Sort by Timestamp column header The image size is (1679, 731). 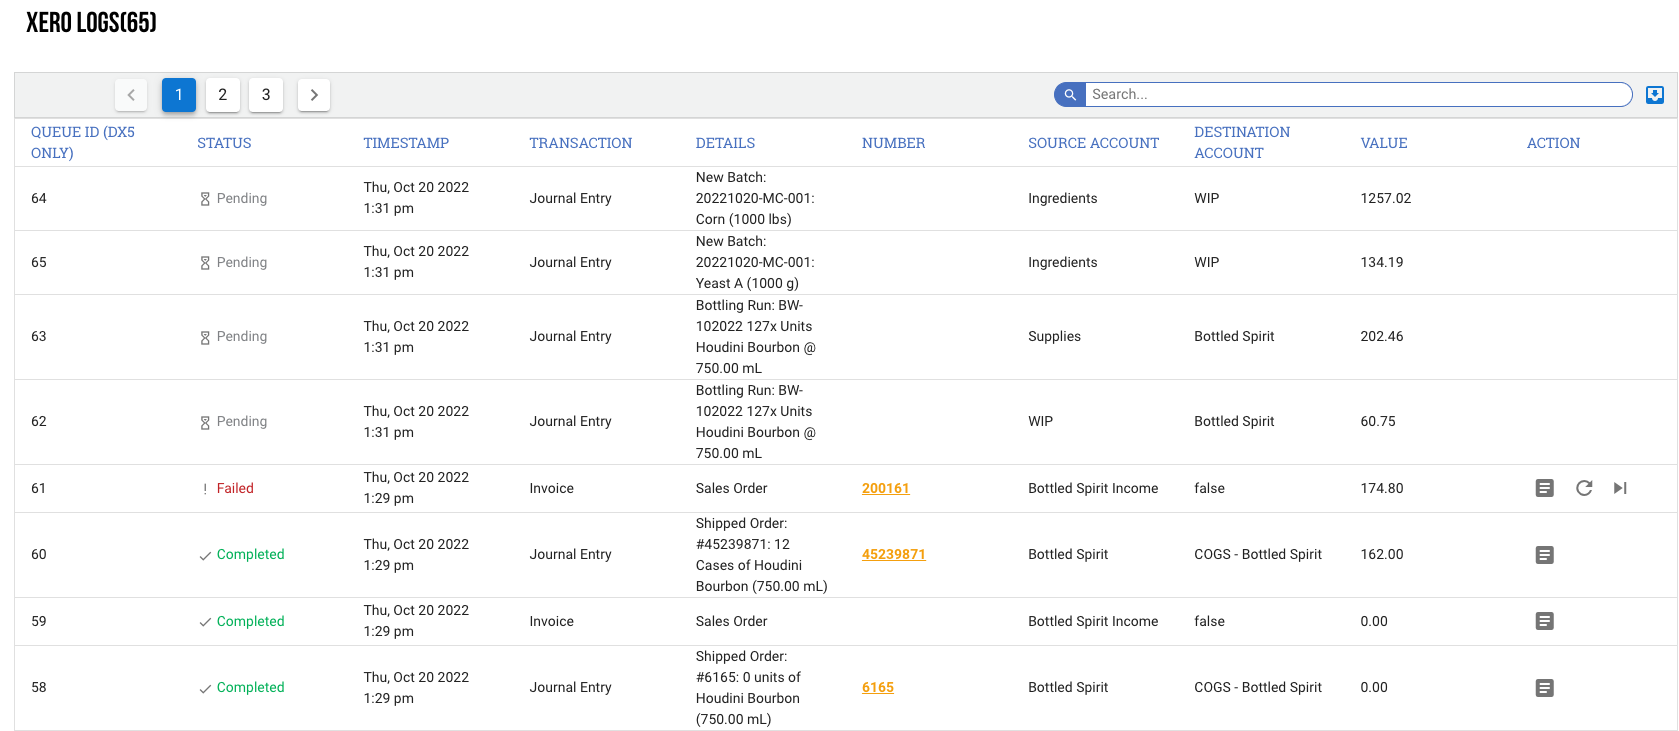click(x=406, y=143)
